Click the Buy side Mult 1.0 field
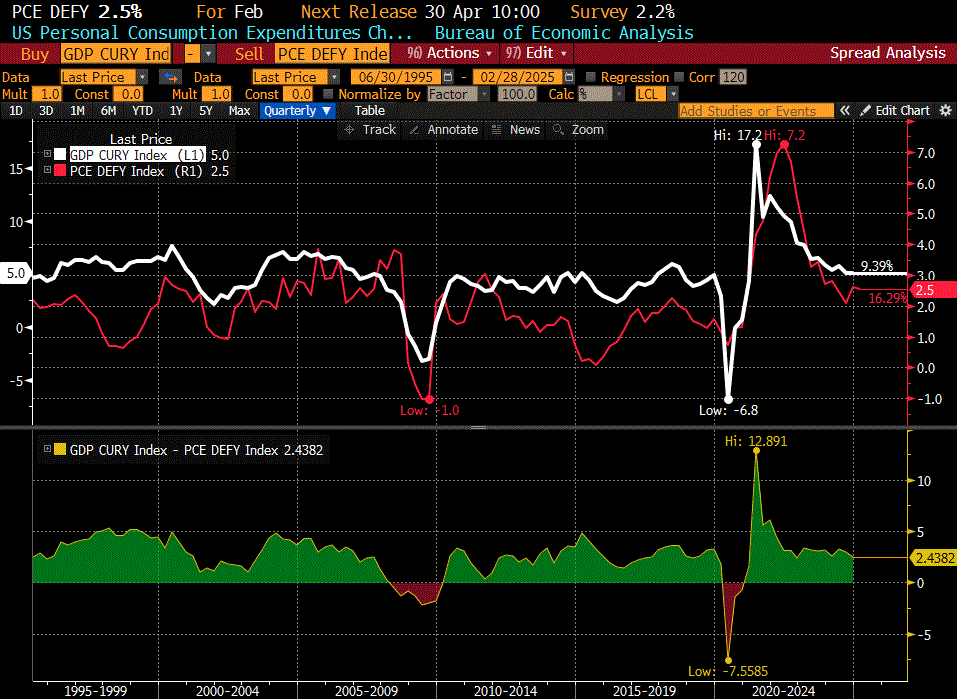The image size is (957, 699). pyautogui.click(x=47, y=94)
